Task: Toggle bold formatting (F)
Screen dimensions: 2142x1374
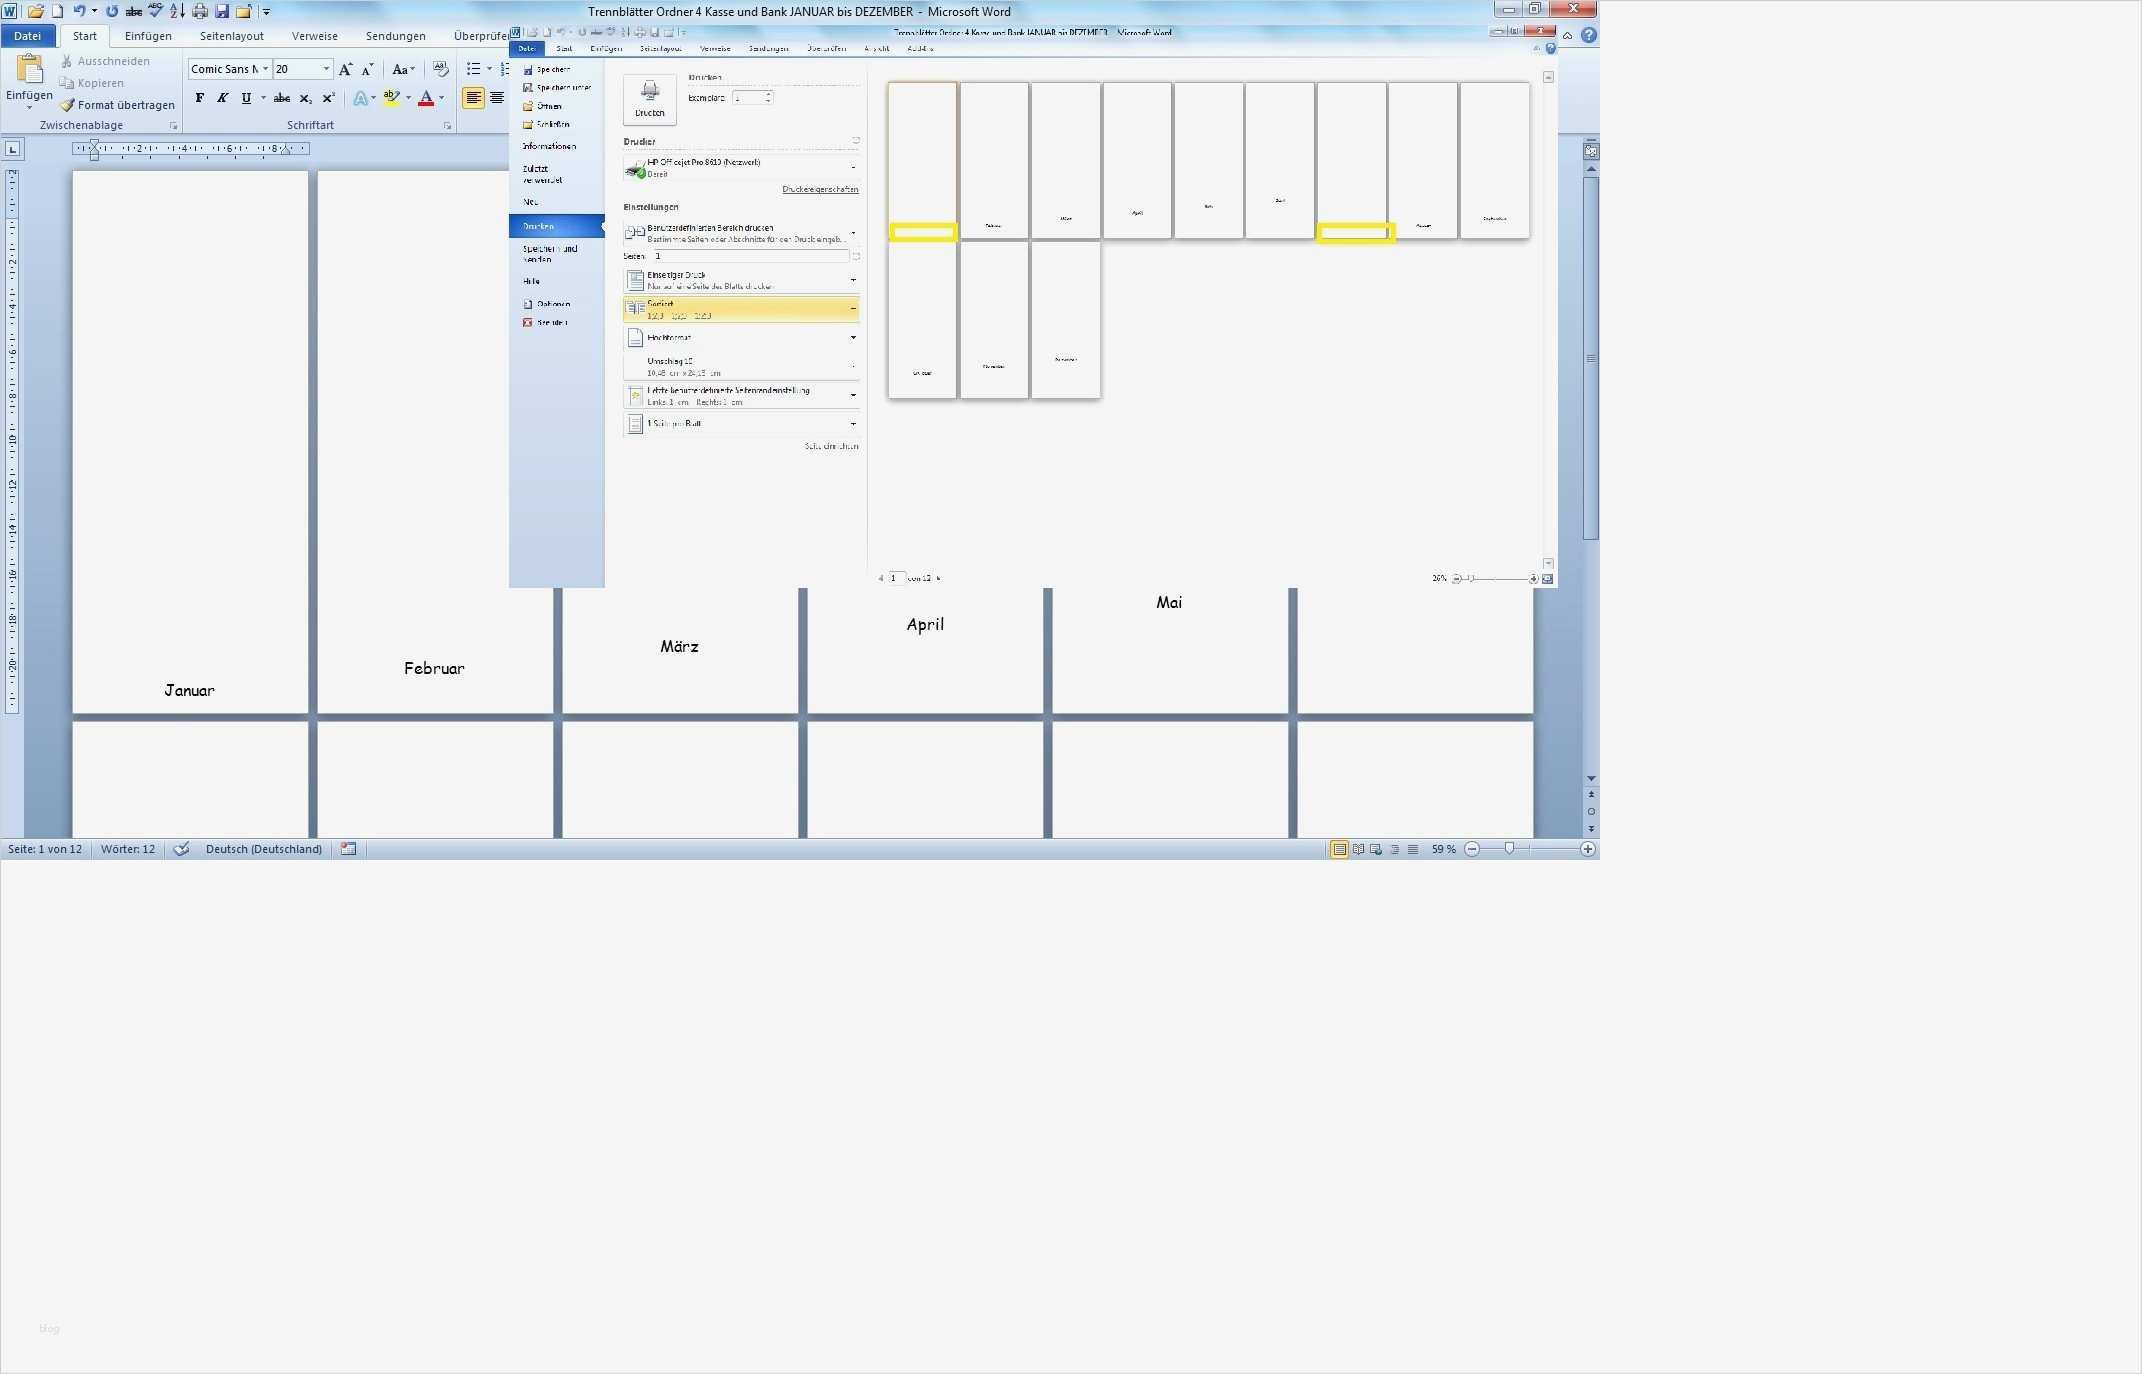Action: tap(200, 98)
